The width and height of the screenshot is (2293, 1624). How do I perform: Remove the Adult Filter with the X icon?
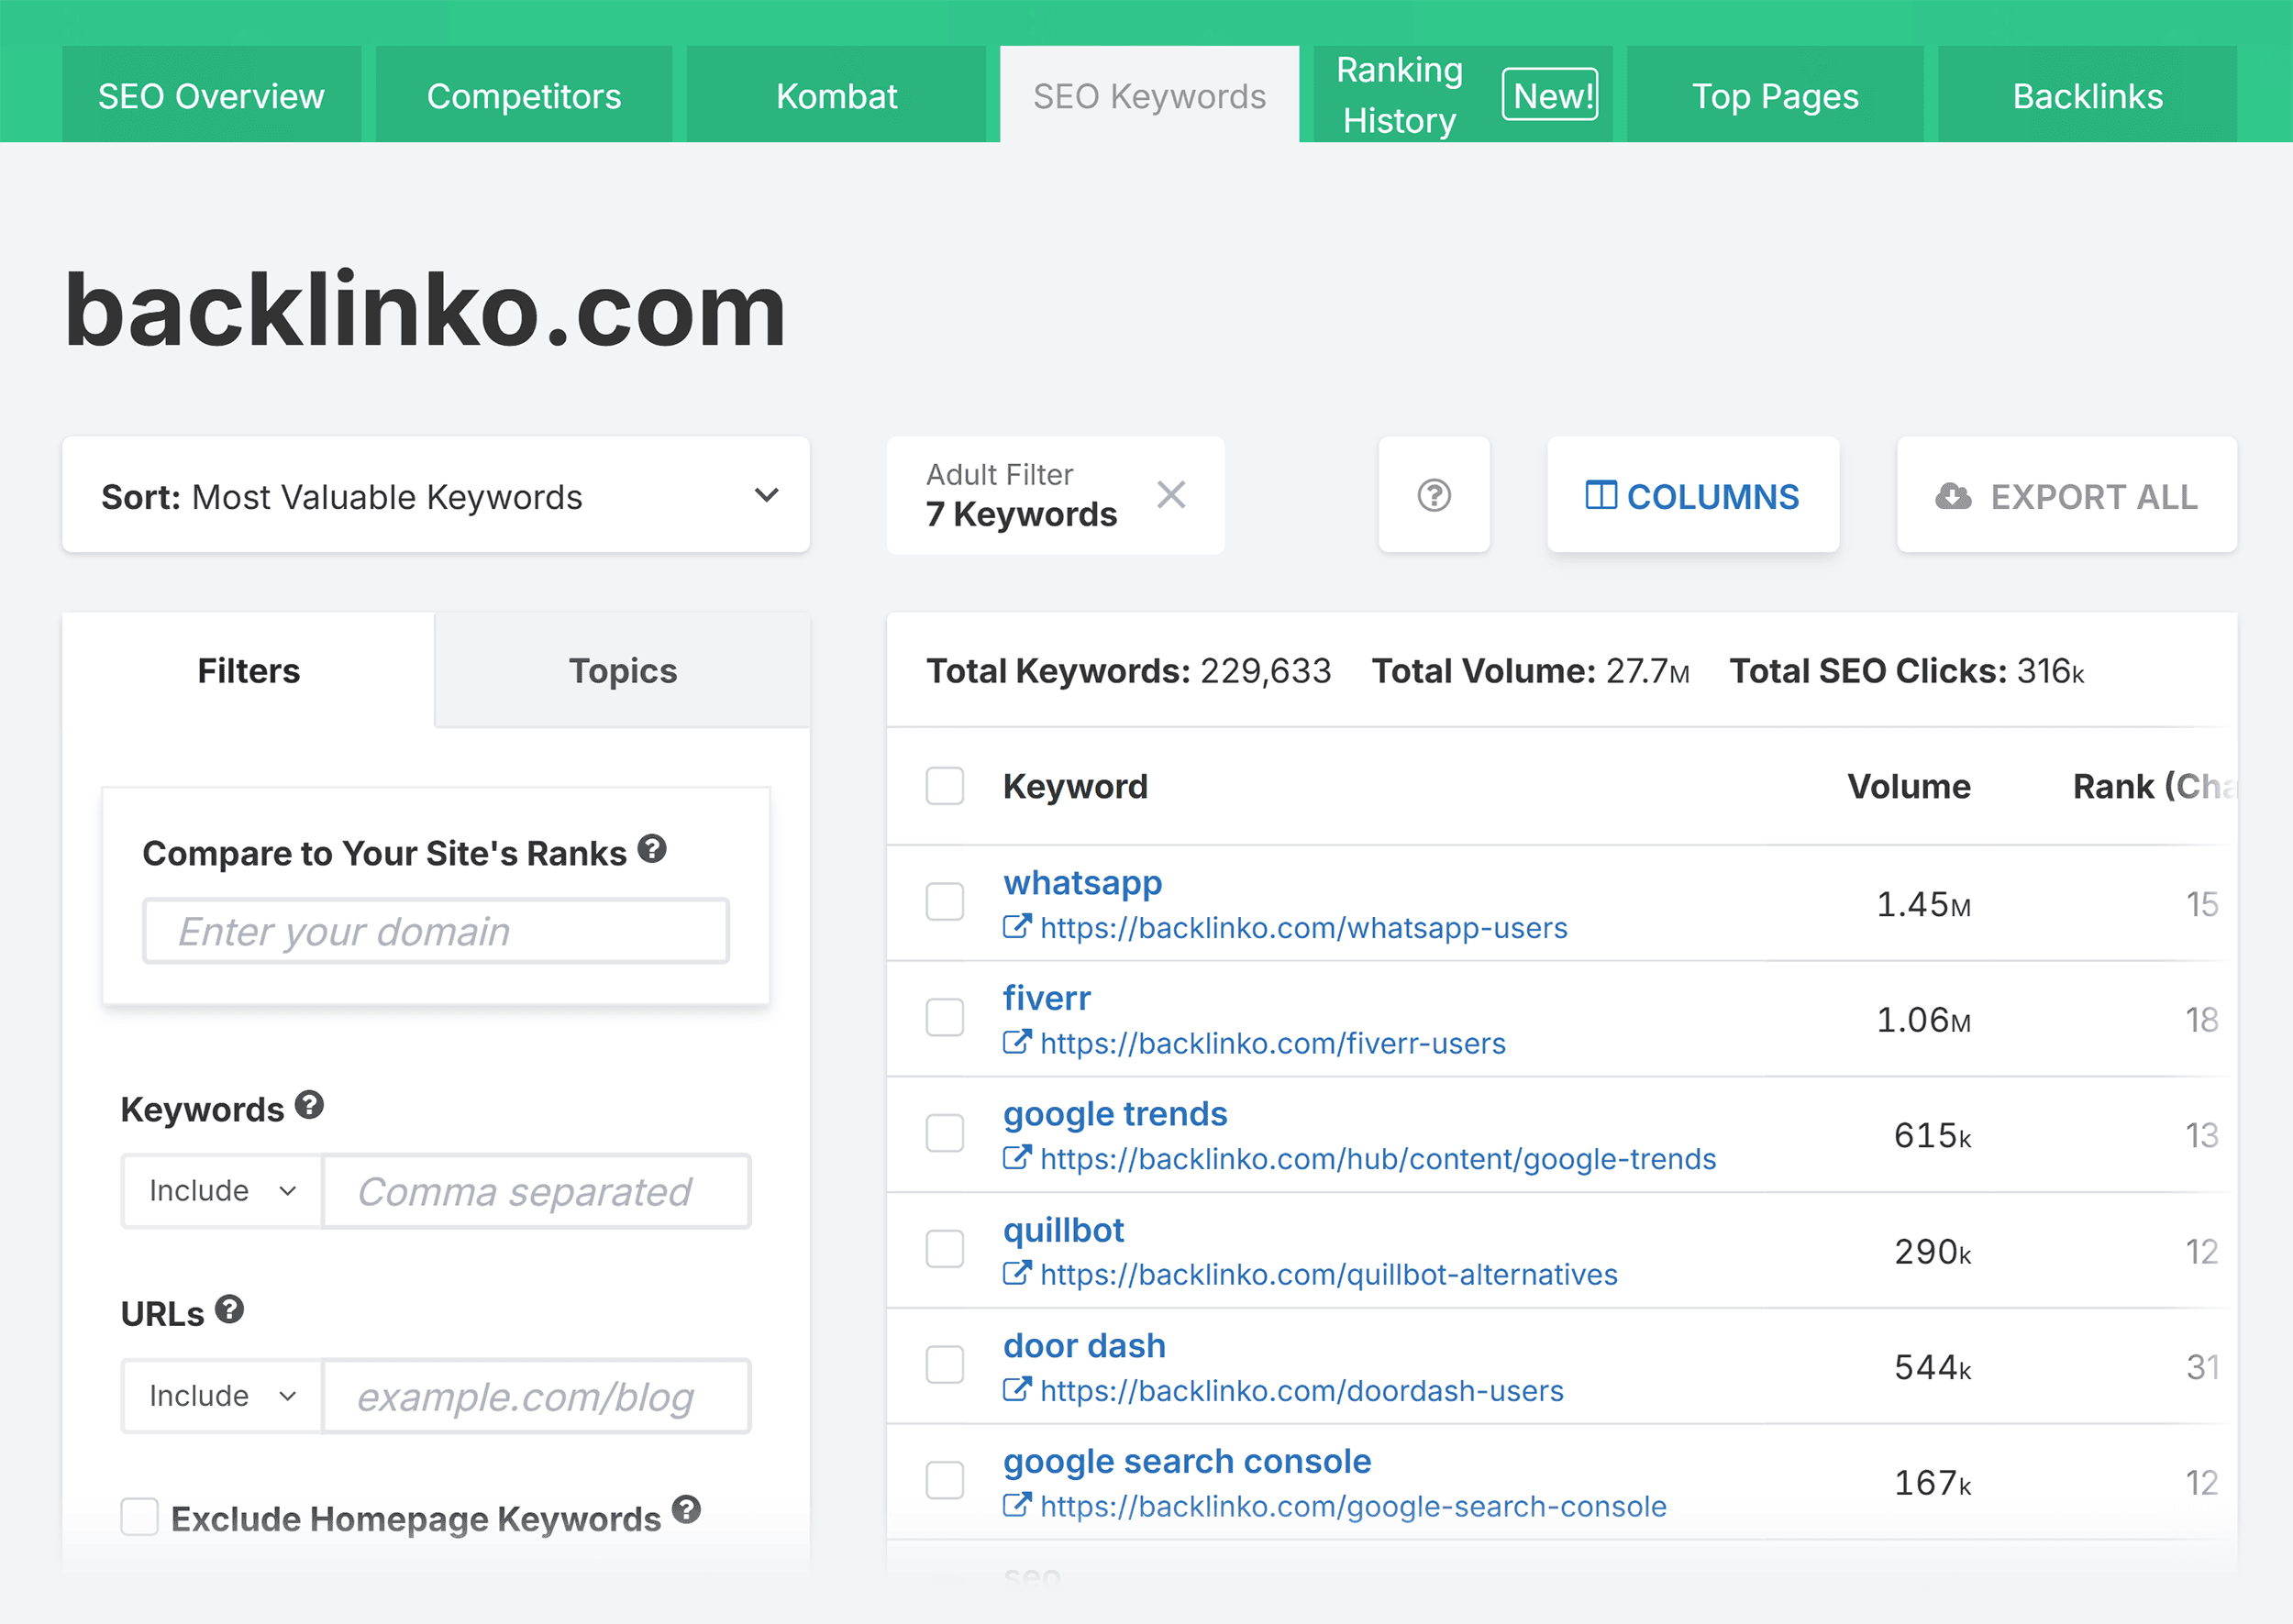click(x=1171, y=494)
